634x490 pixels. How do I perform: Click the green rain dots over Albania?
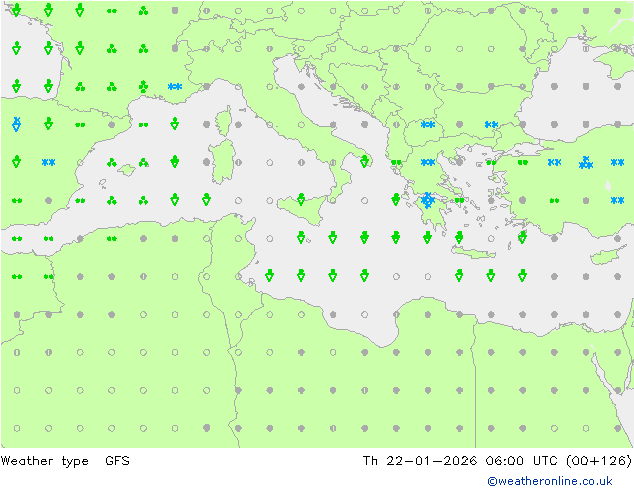[396, 163]
